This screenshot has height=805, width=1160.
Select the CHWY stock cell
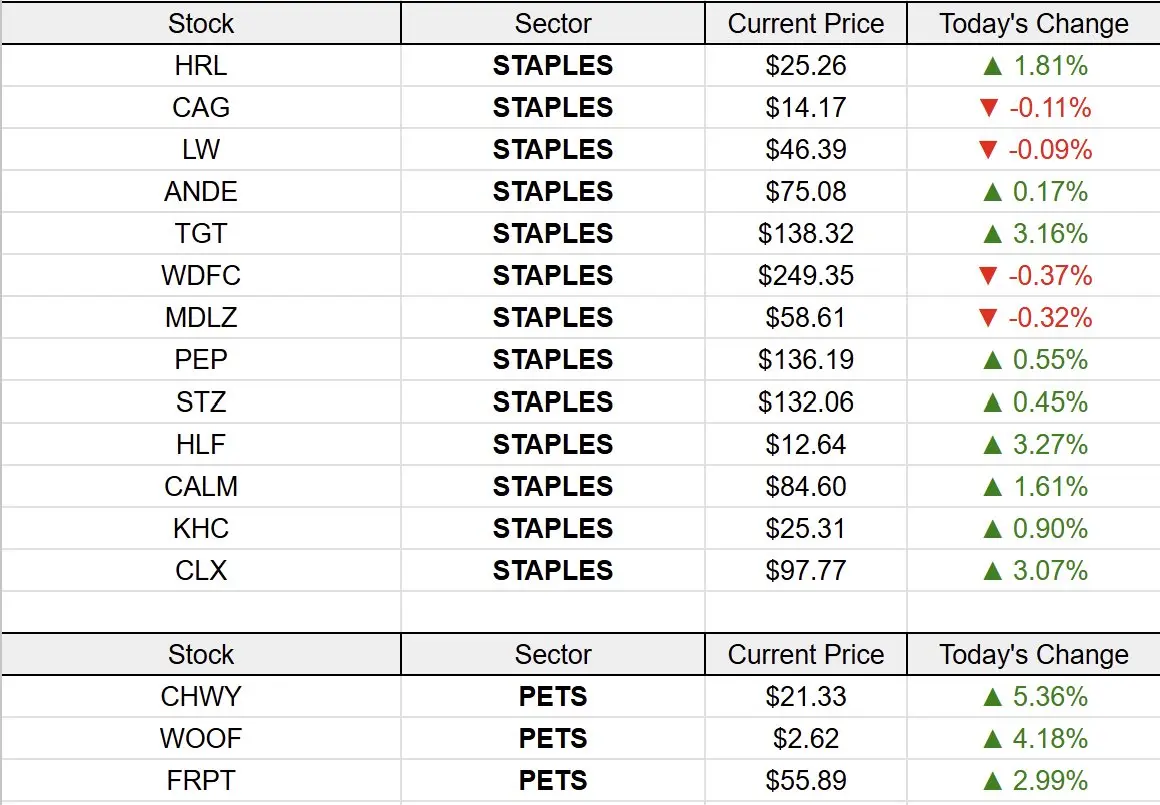200,697
